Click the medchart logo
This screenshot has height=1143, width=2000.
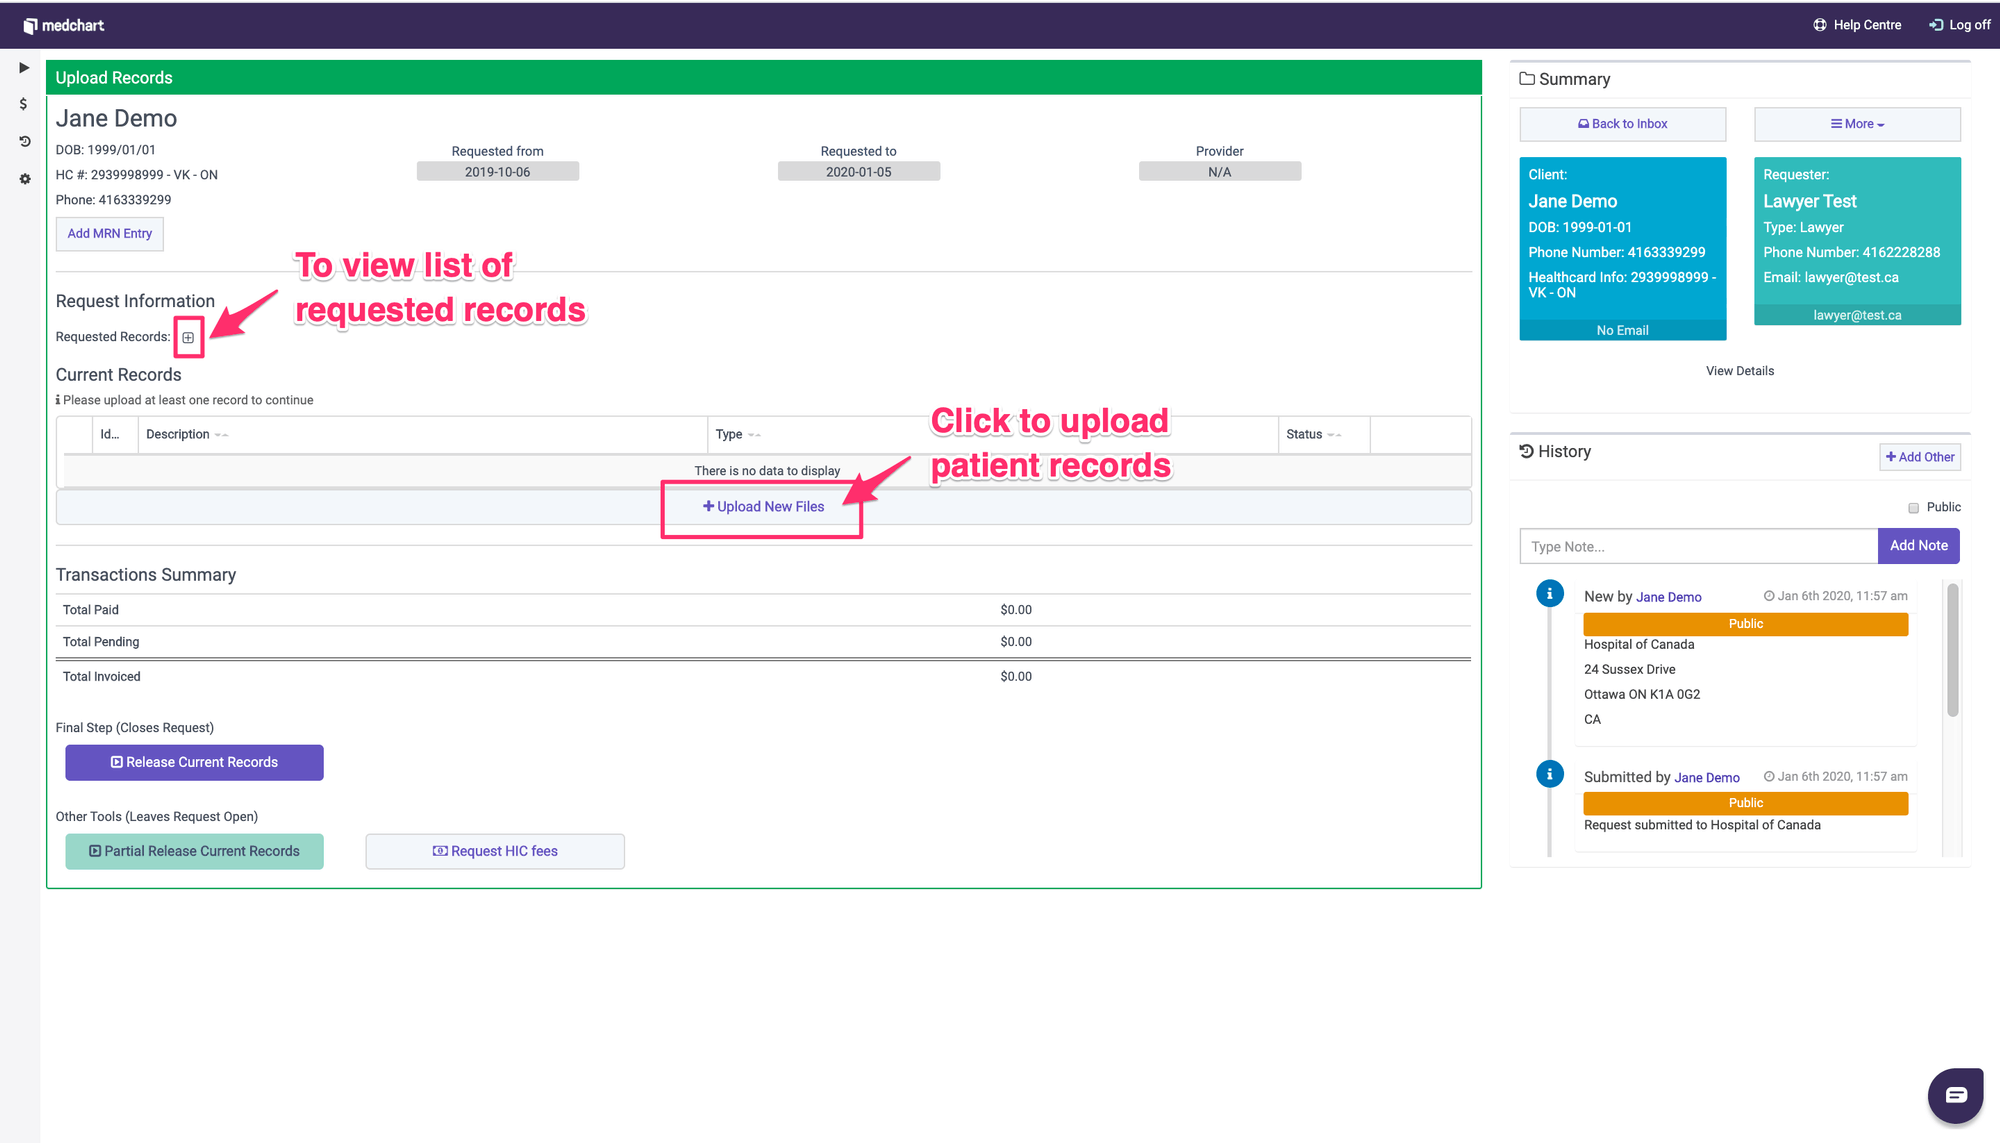(64, 25)
